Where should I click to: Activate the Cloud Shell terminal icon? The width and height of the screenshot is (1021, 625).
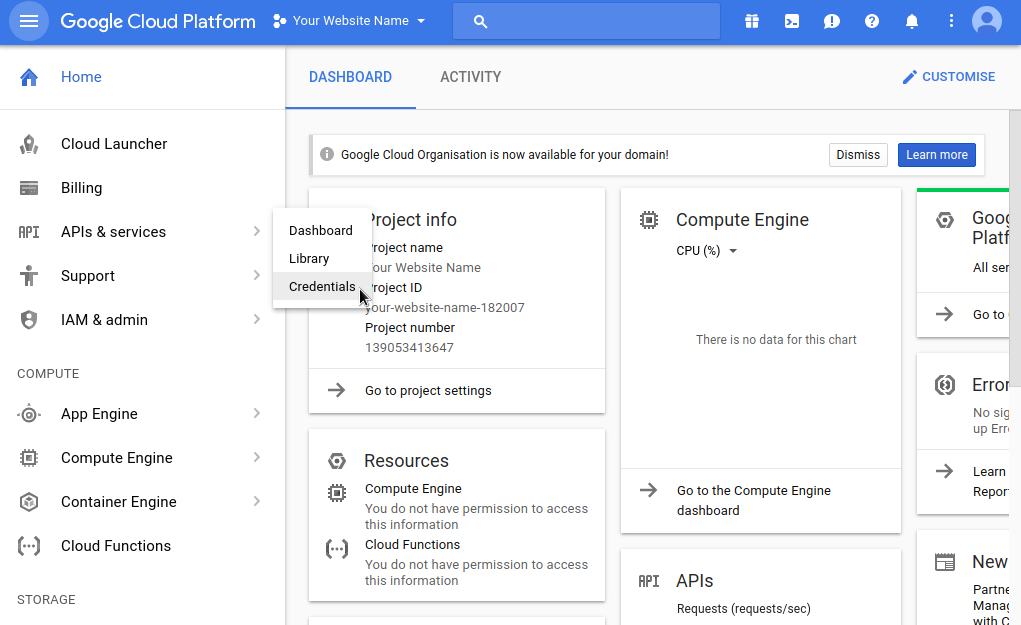point(792,21)
